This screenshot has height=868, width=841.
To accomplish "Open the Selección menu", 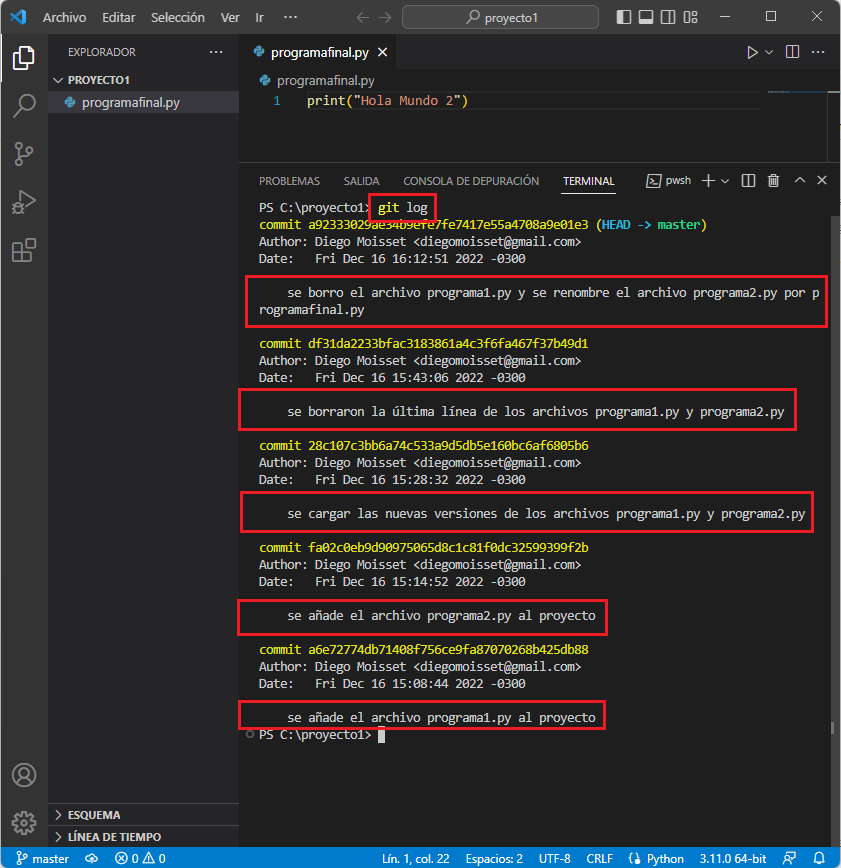I will pyautogui.click(x=178, y=18).
